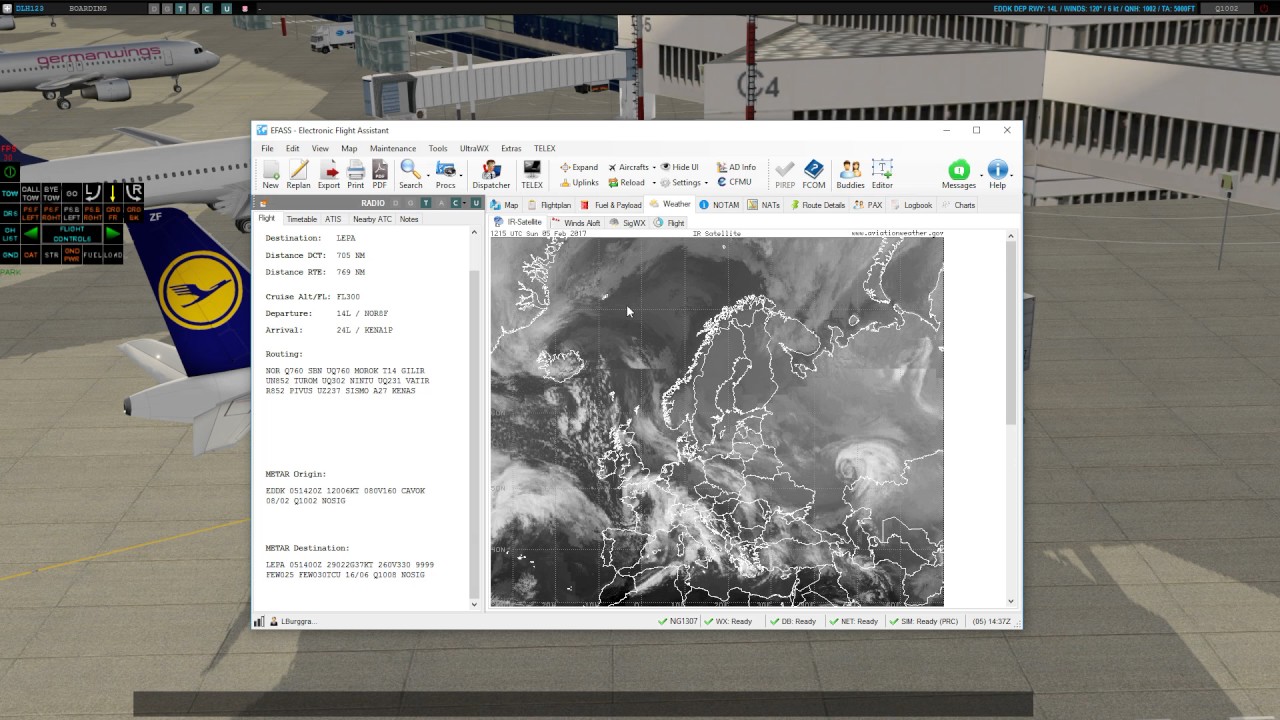Click the Uplinks toolbar button

point(579,183)
